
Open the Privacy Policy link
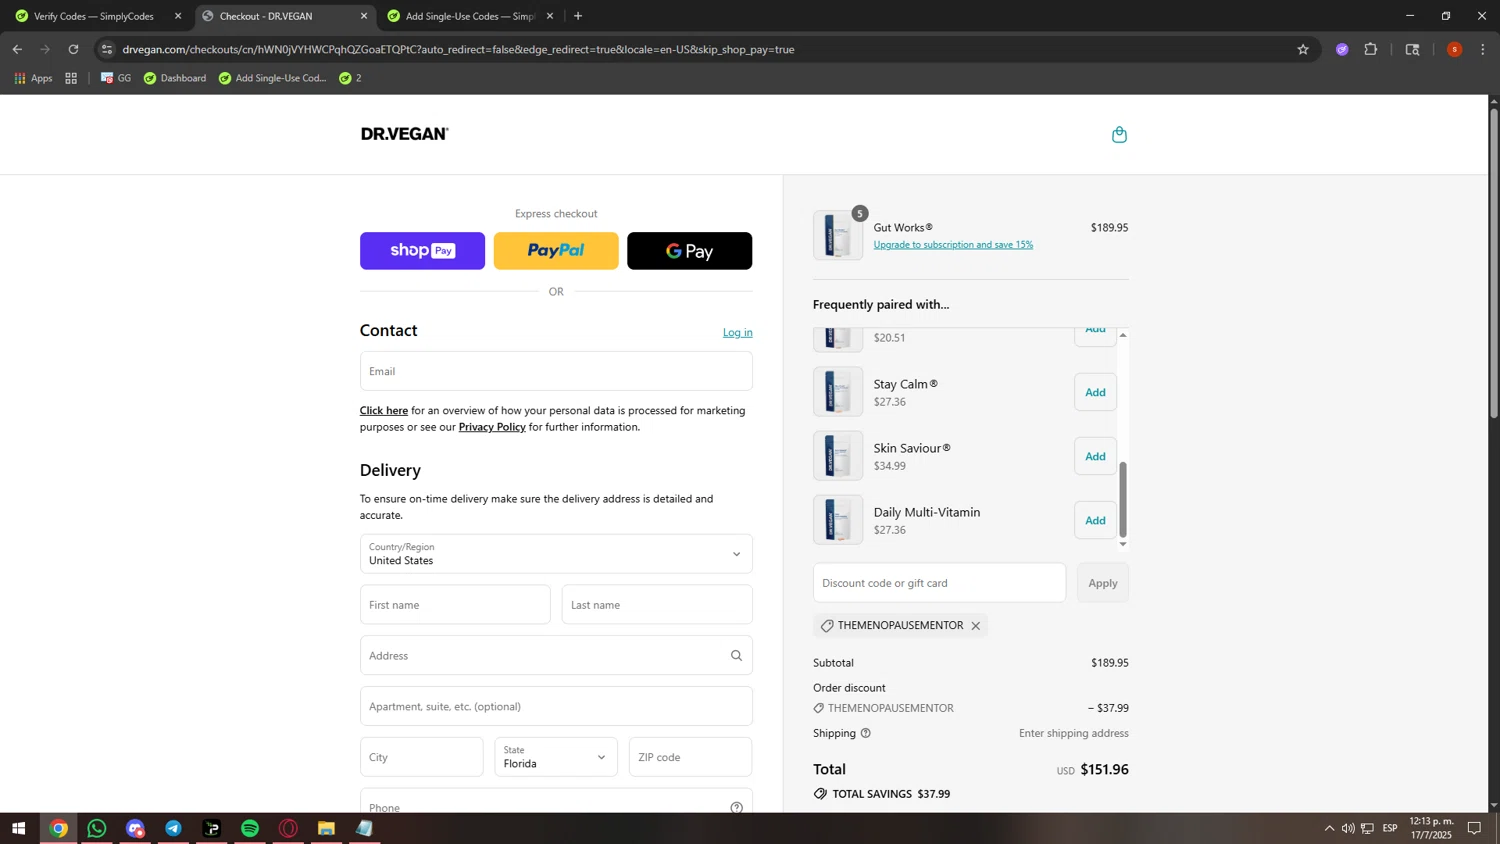tap(492, 427)
